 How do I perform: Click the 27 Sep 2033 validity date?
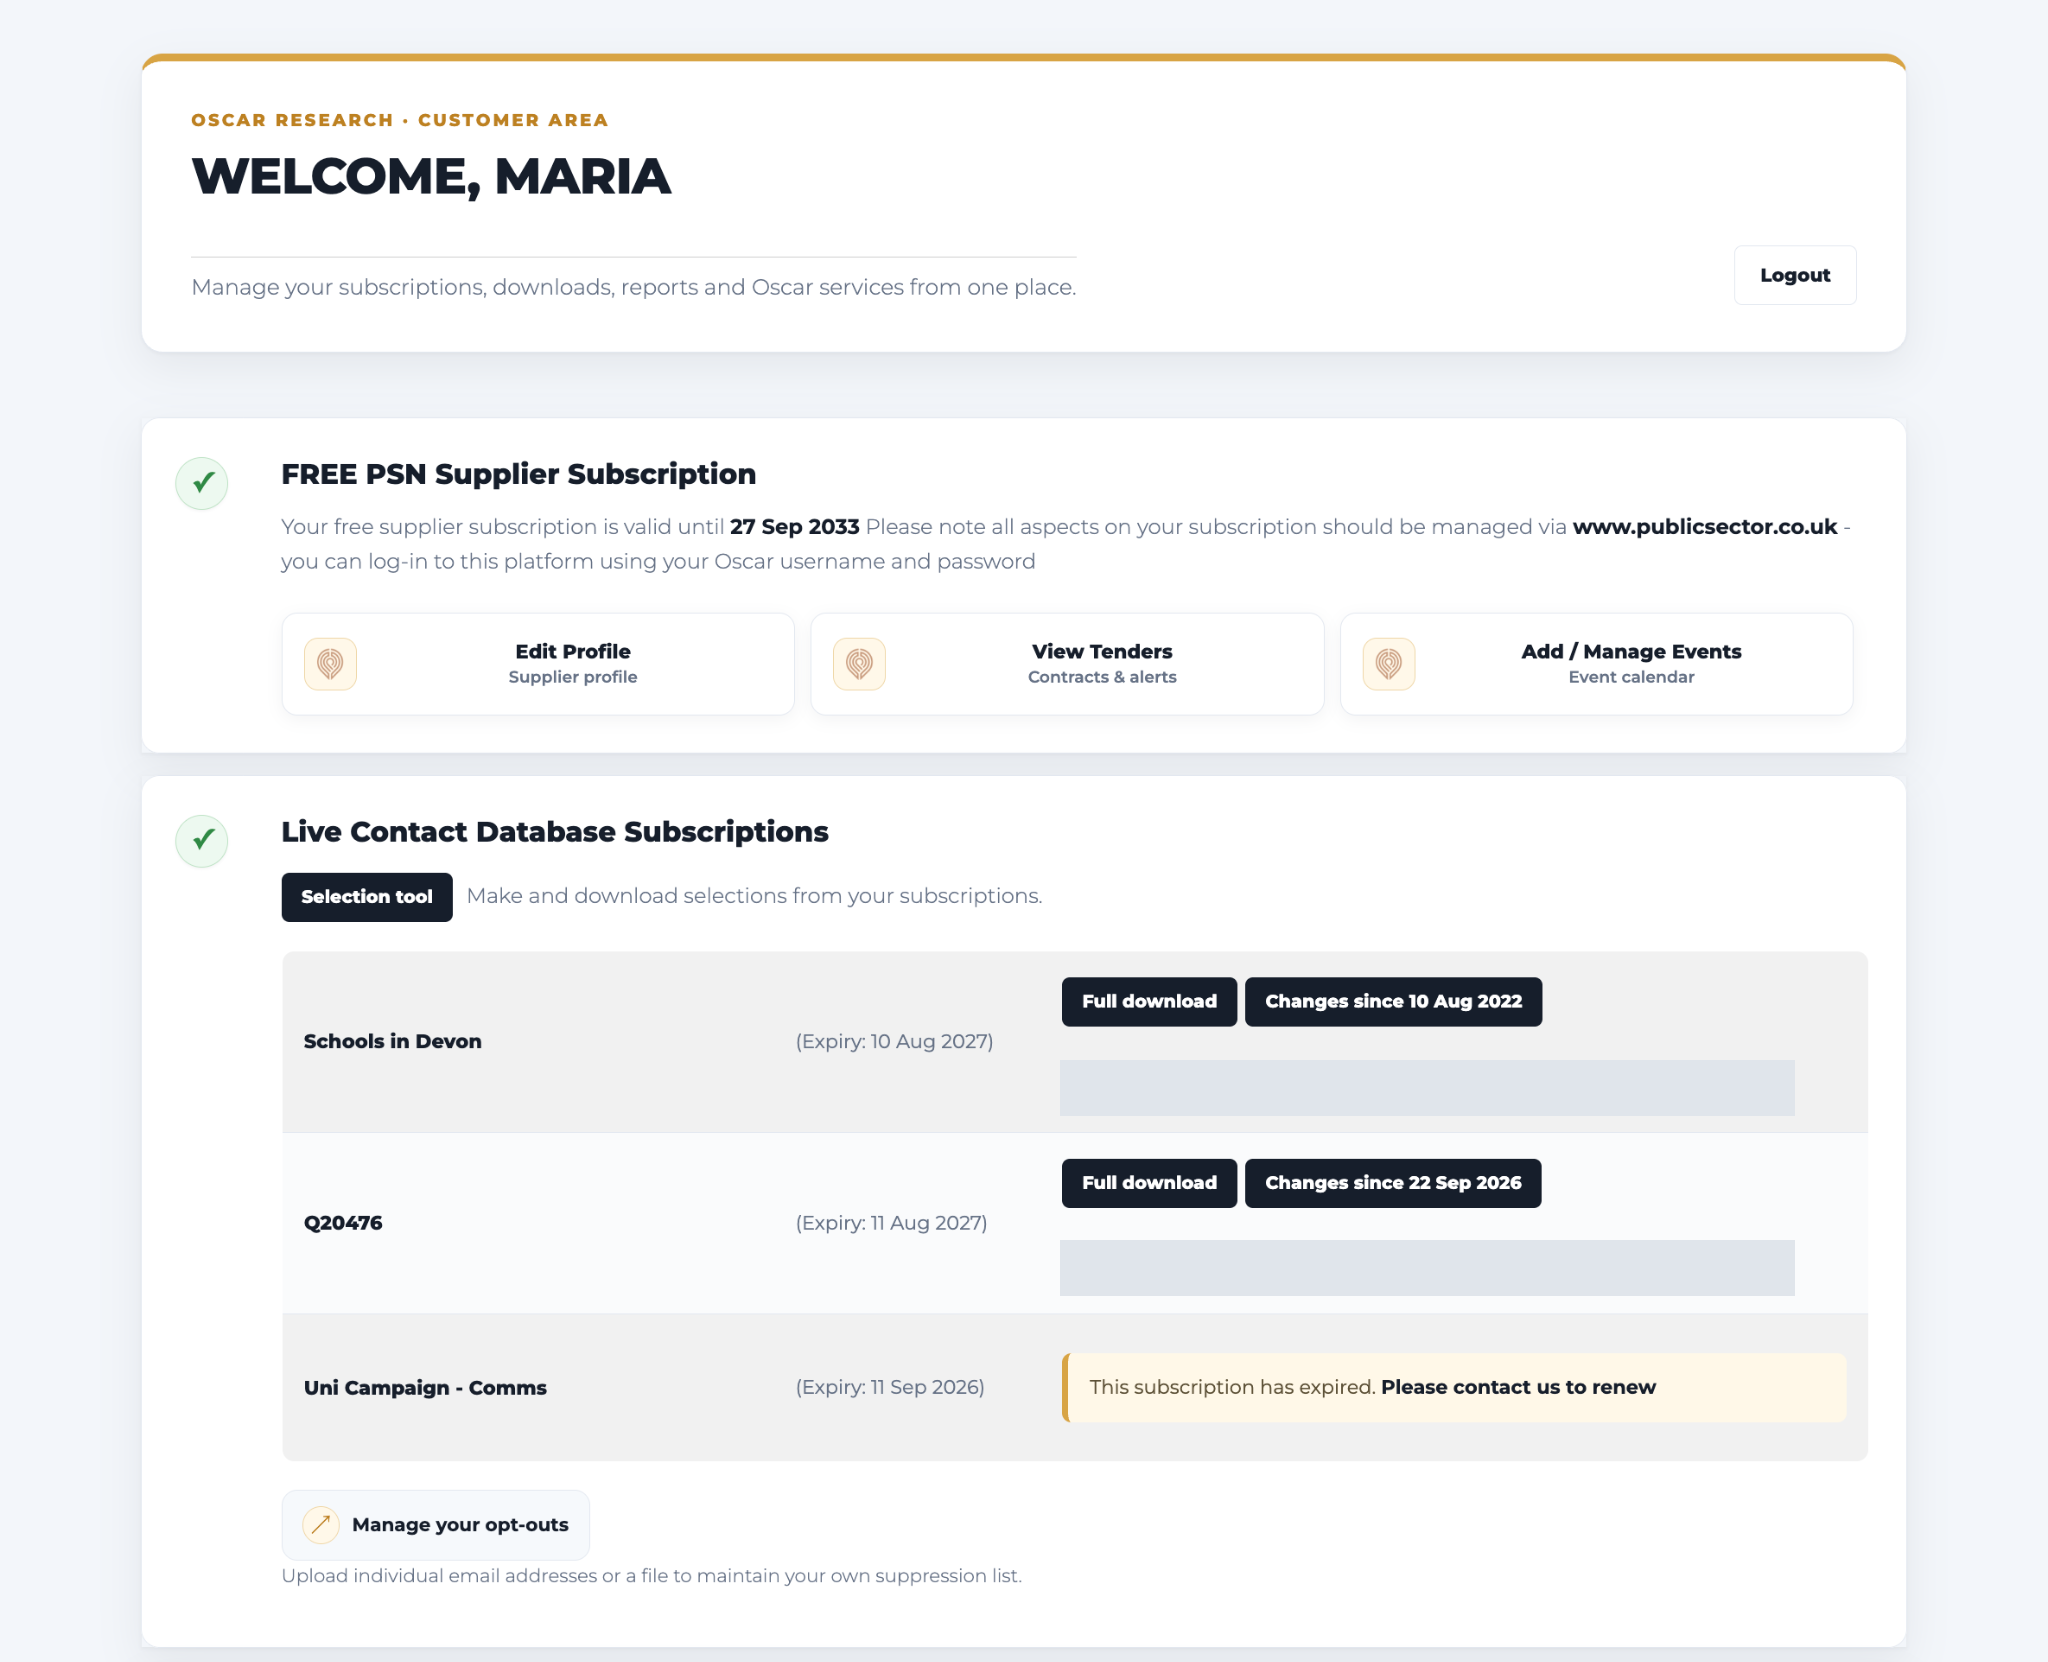click(794, 527)
